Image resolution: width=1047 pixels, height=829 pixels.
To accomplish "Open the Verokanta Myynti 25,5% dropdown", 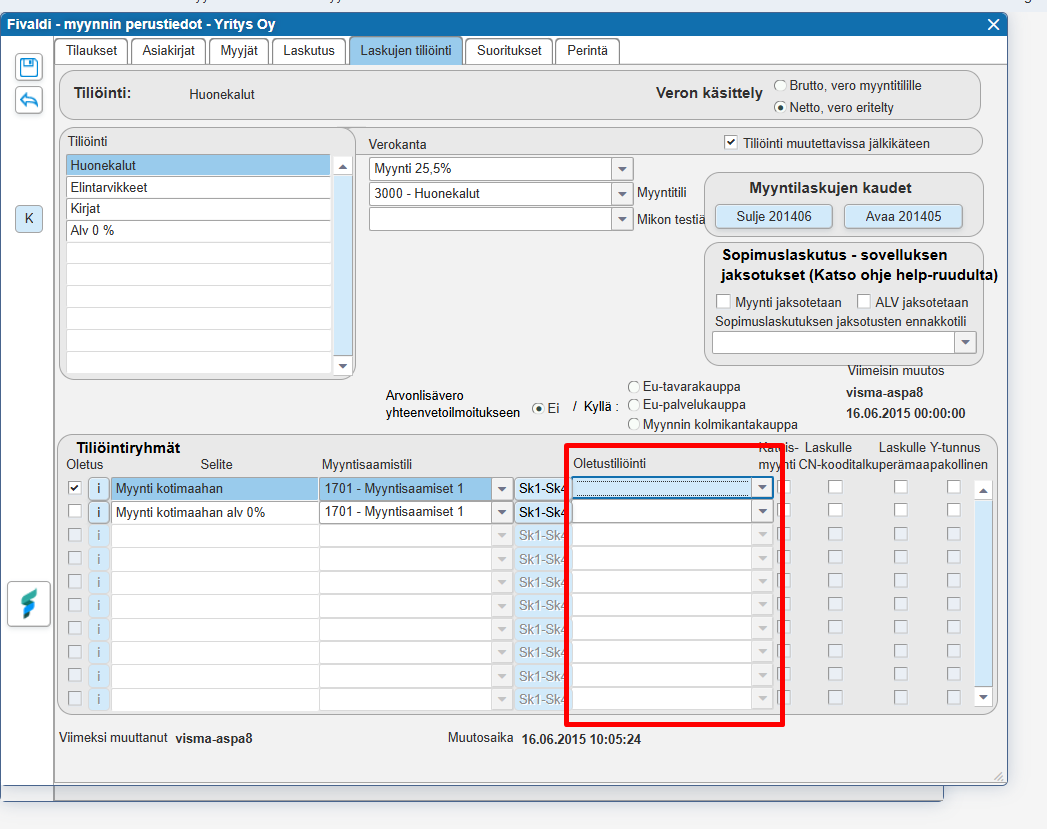I will pos(622,169).
